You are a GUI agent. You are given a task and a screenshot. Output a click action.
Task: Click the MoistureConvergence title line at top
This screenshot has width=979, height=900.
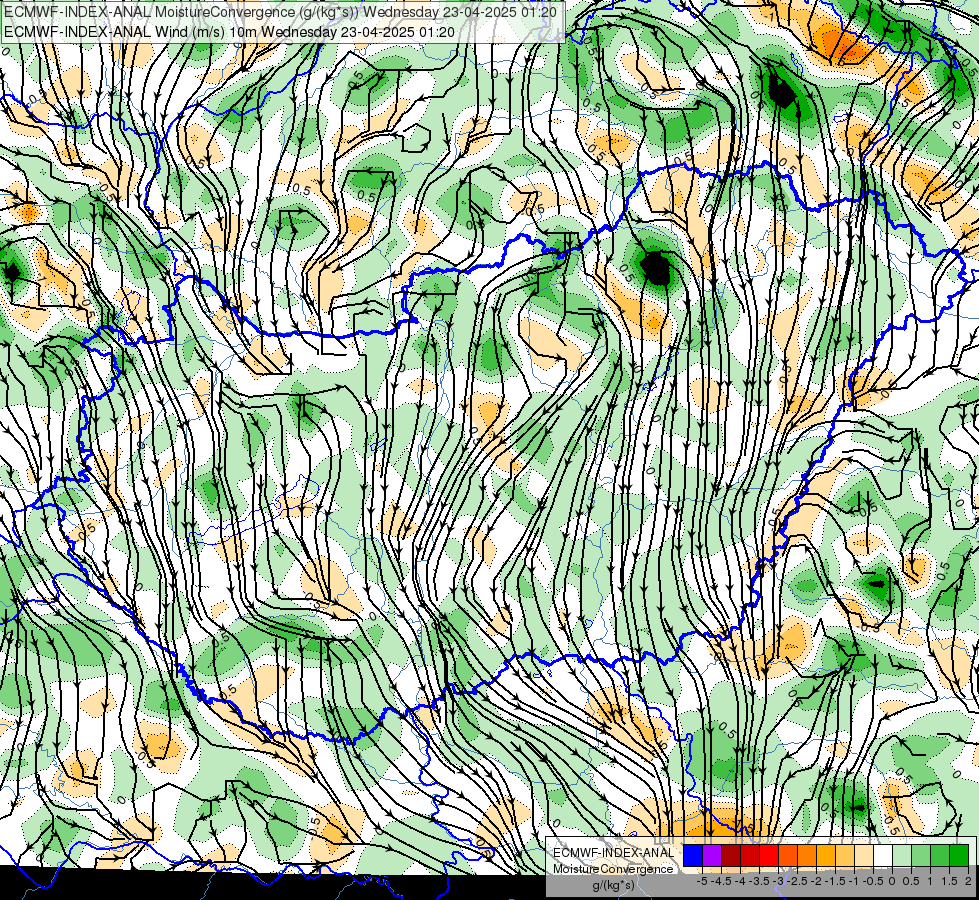tap(280, 12)
